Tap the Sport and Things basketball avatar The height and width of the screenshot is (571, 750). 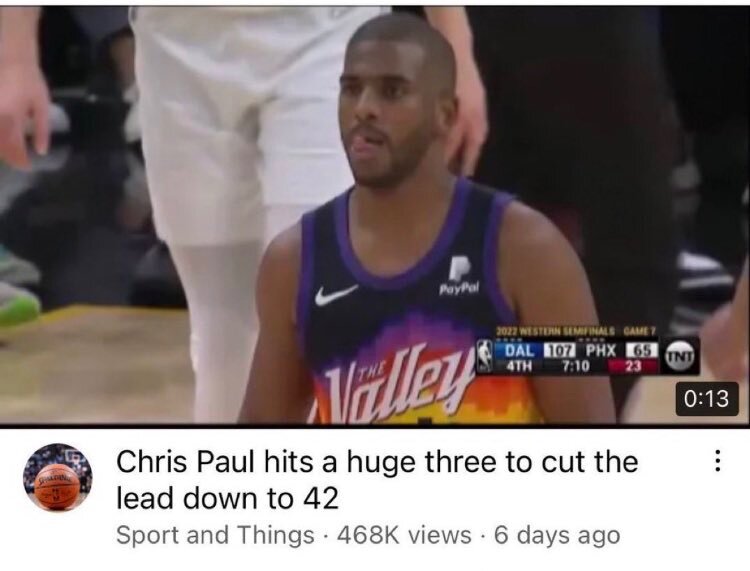(x=58, y=478)
